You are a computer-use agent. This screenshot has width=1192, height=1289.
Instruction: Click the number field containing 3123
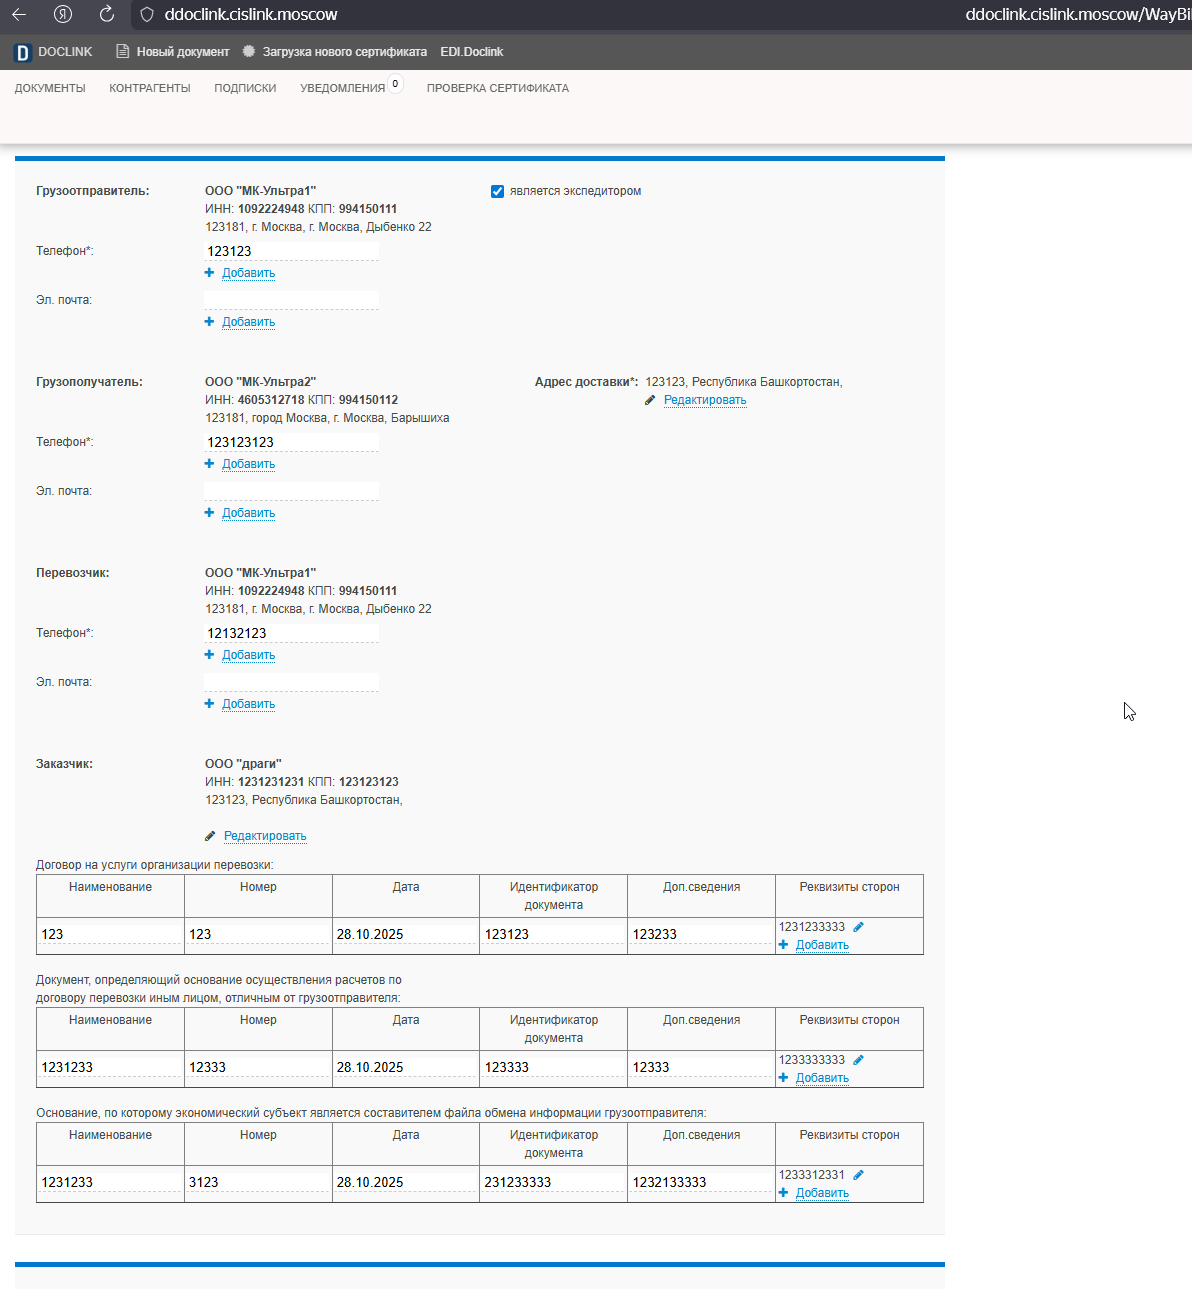coord(258,1182)
